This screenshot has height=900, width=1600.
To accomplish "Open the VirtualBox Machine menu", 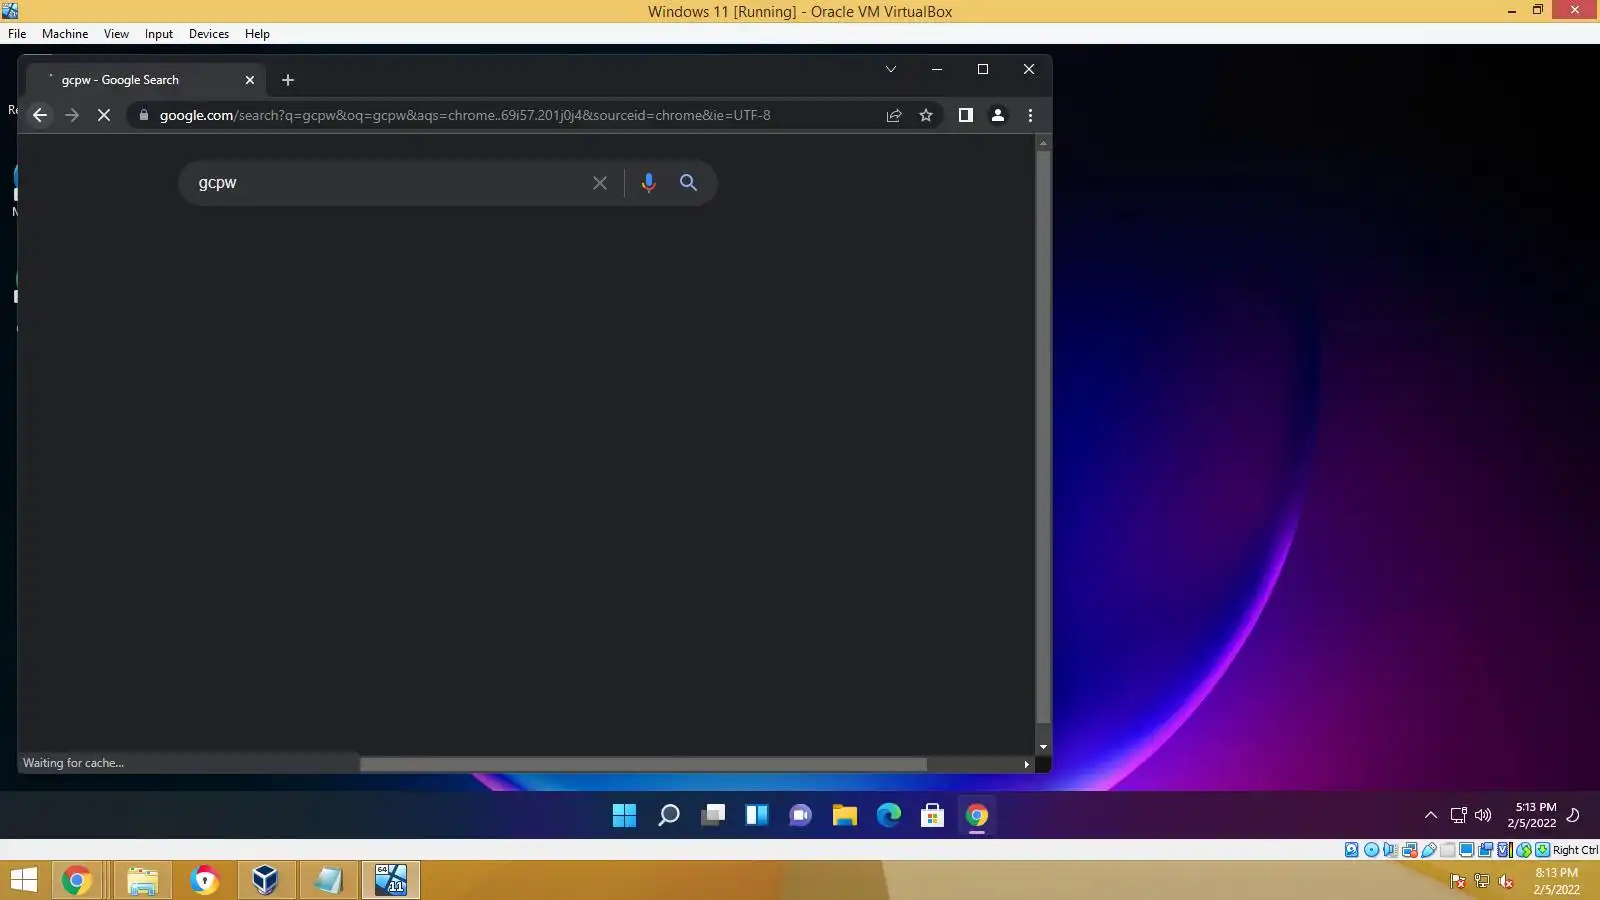I will (x=65, y=34).
